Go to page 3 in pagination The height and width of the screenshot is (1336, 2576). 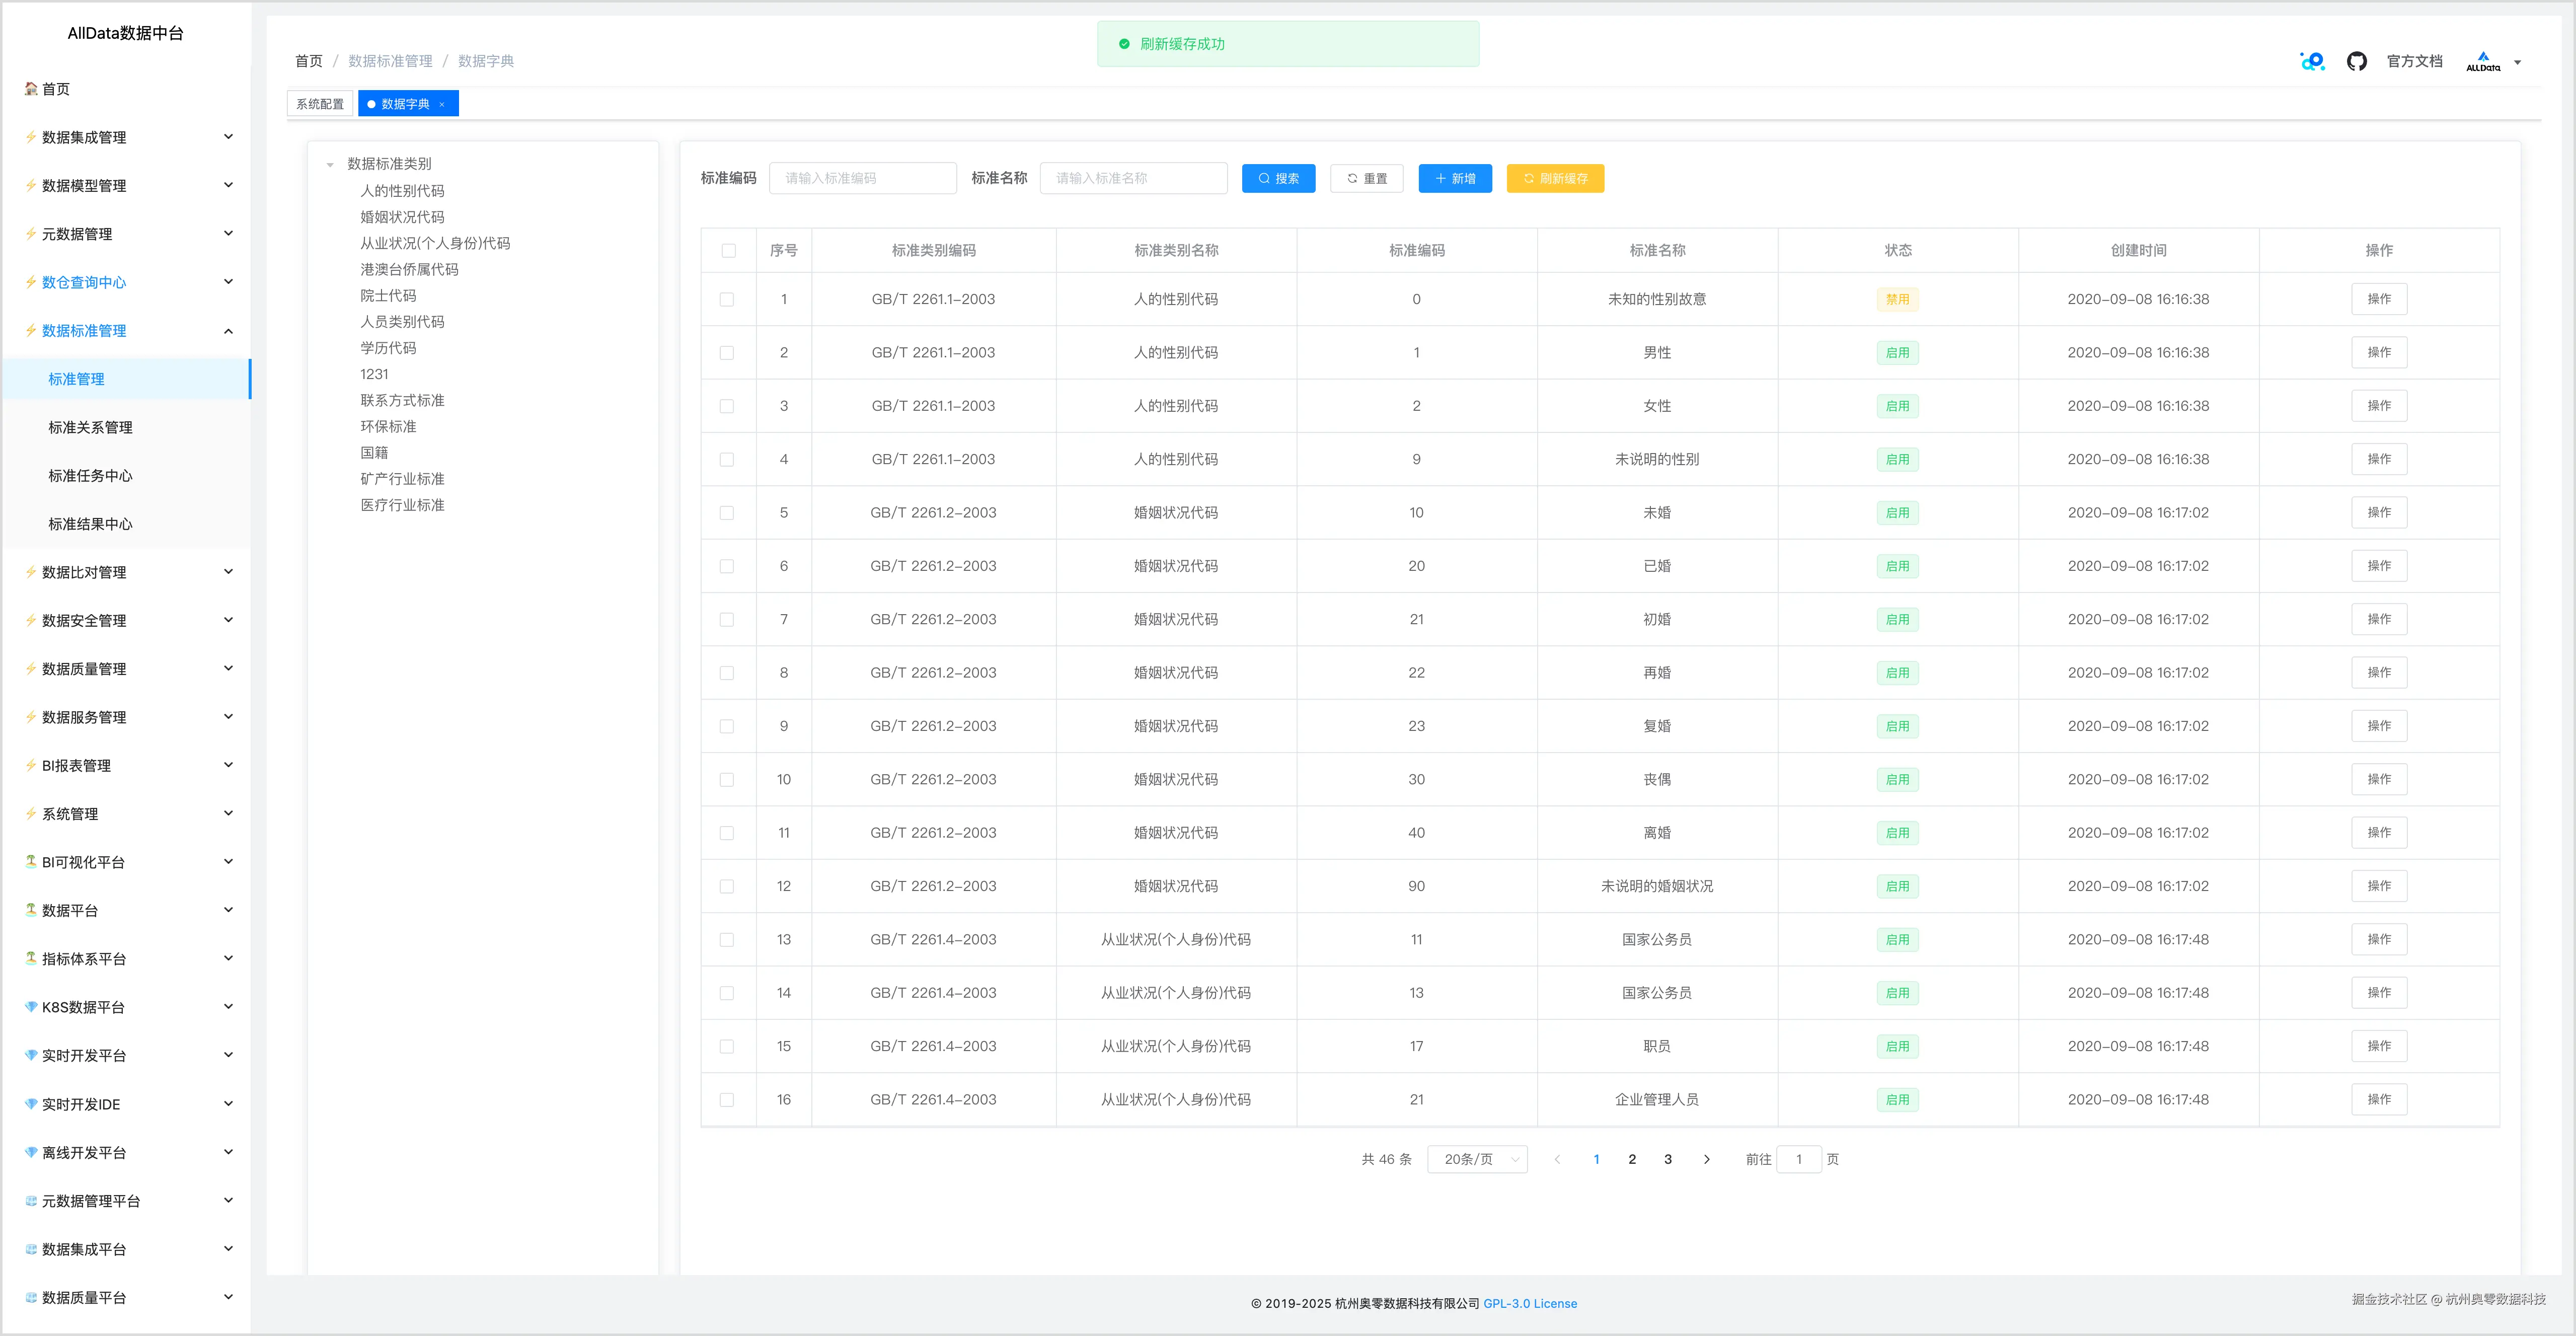click(1667, 1159)
